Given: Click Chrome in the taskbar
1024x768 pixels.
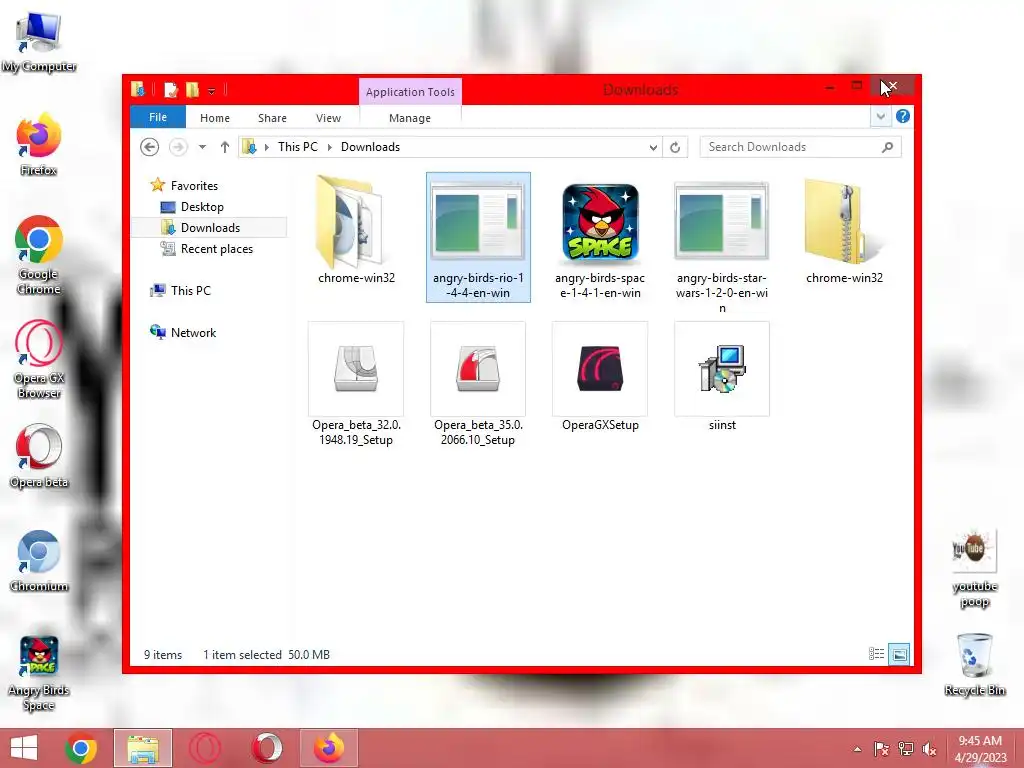Looking at the screenshot, I should [x=81, y=748].
